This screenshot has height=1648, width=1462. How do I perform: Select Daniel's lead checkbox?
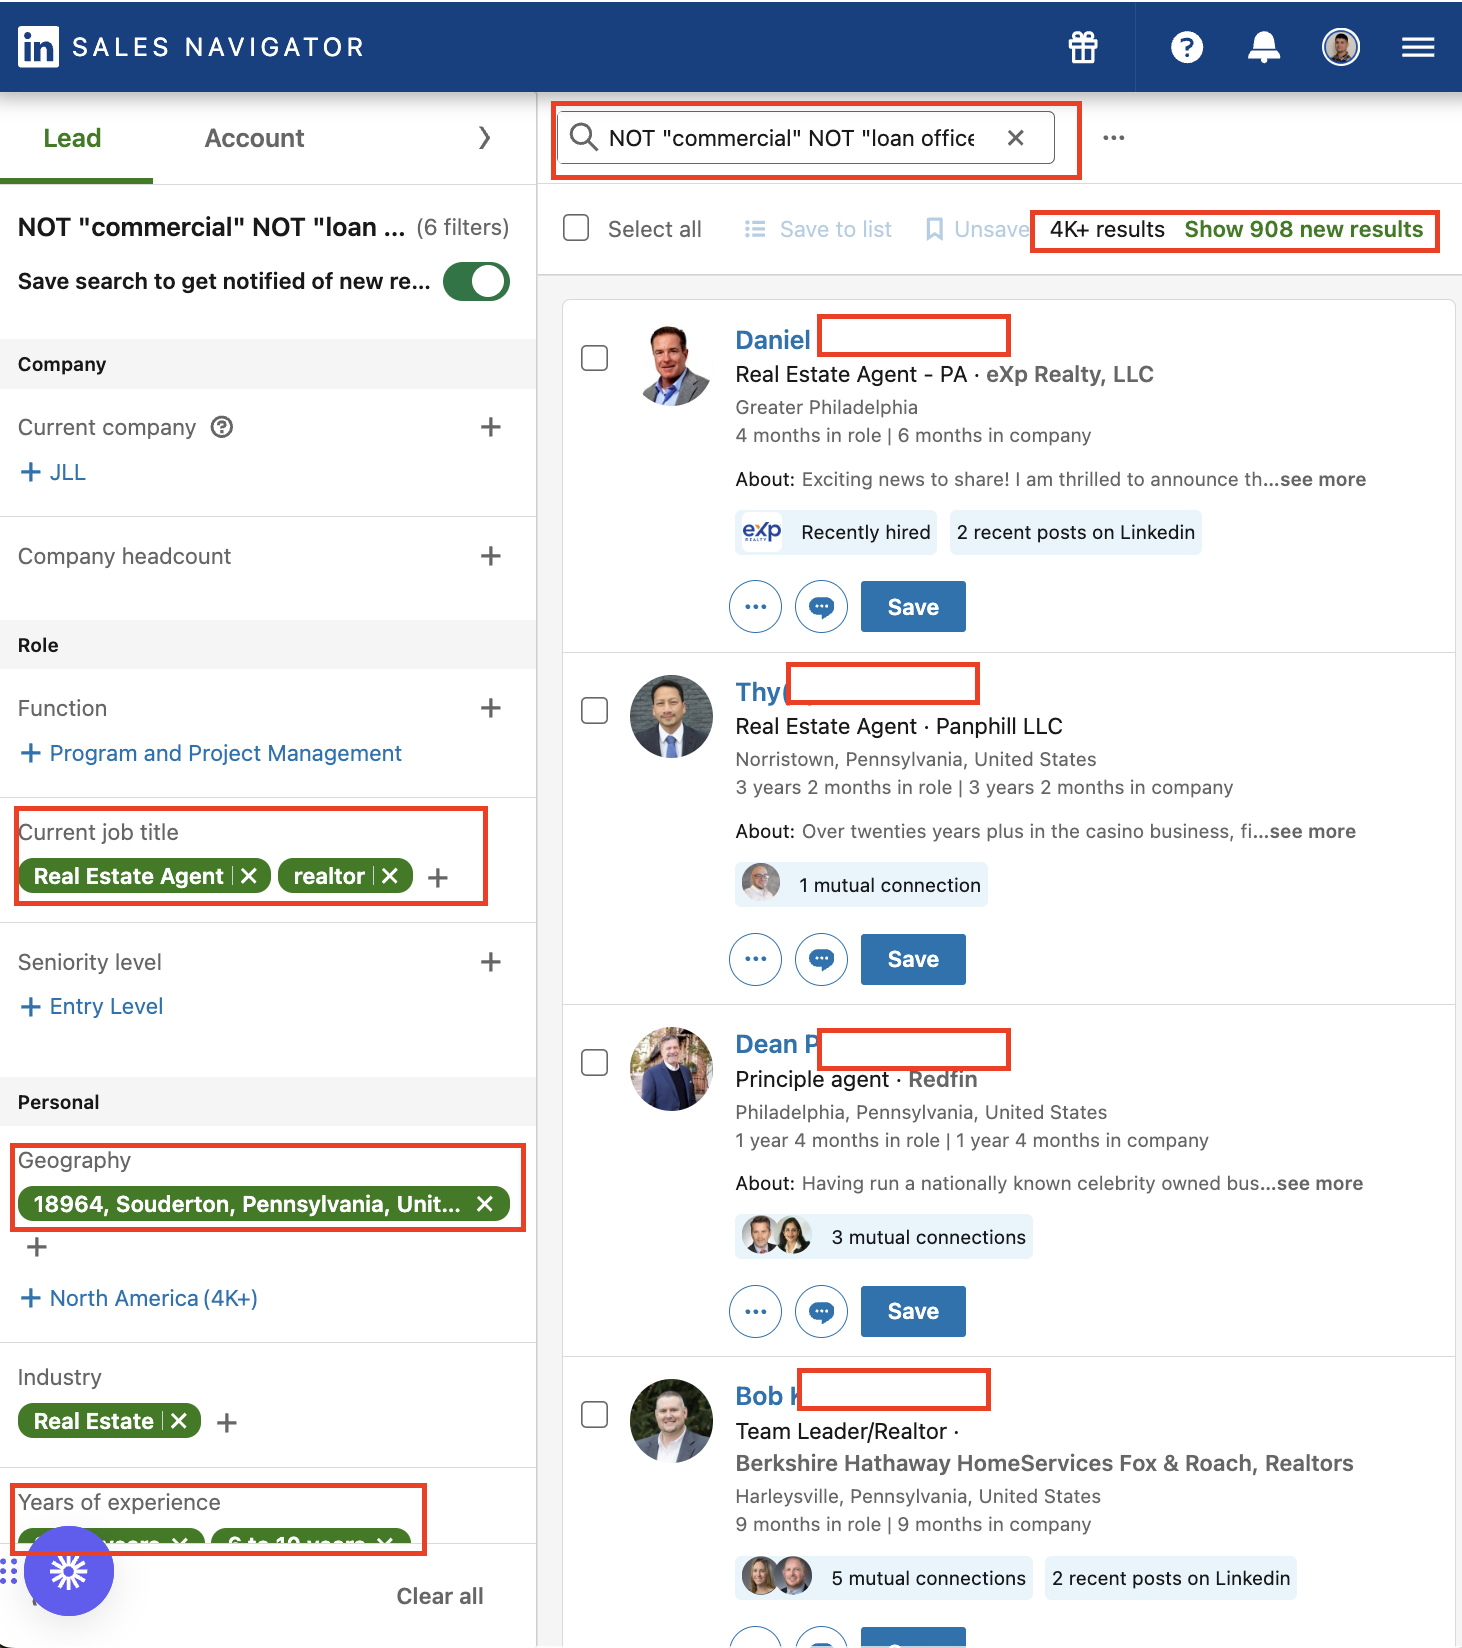pos(595,358)
